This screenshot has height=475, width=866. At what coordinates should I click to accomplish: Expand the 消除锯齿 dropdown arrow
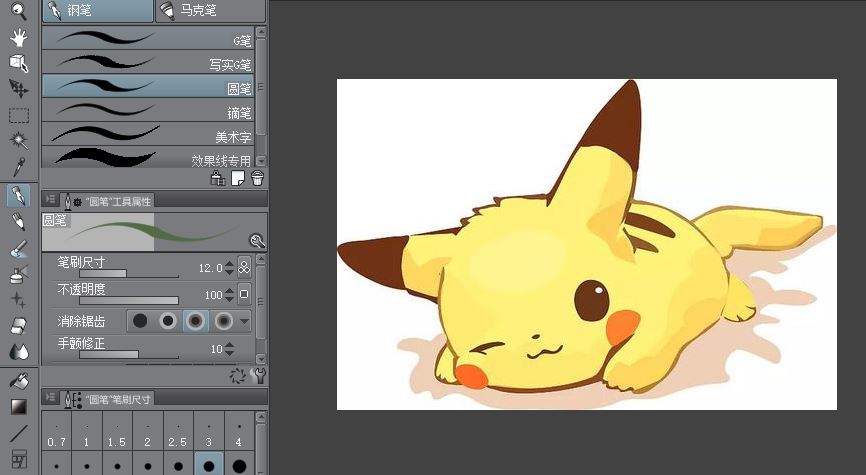245,321
